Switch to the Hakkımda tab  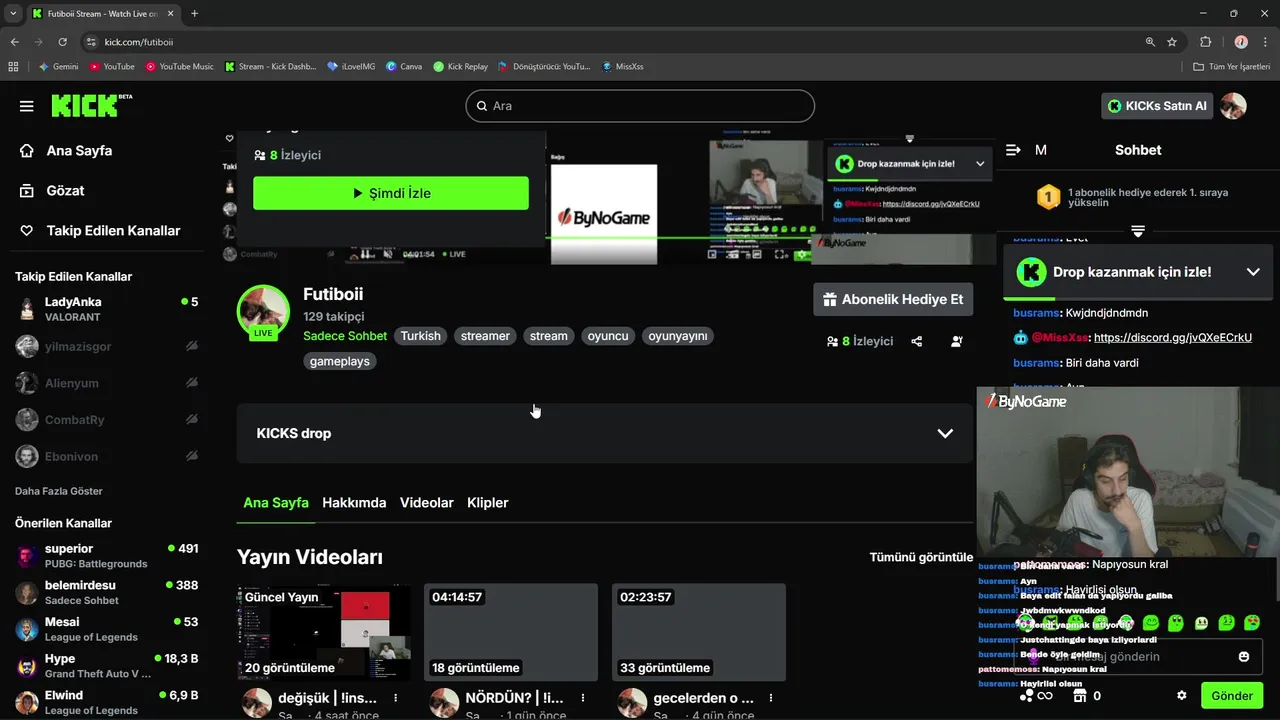click(354, 503)
